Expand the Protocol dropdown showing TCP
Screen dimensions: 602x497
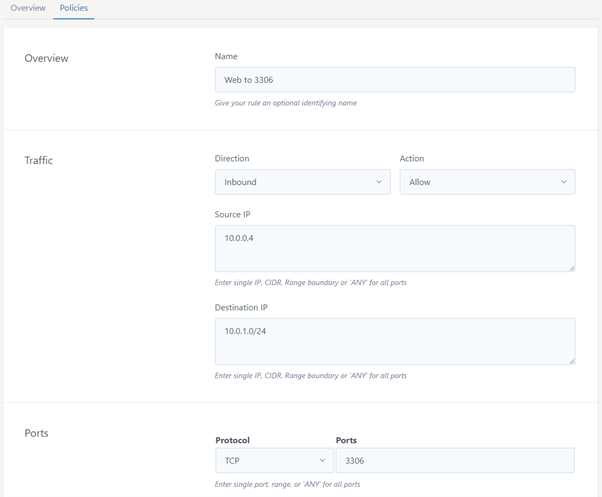(x=274, y=460)
